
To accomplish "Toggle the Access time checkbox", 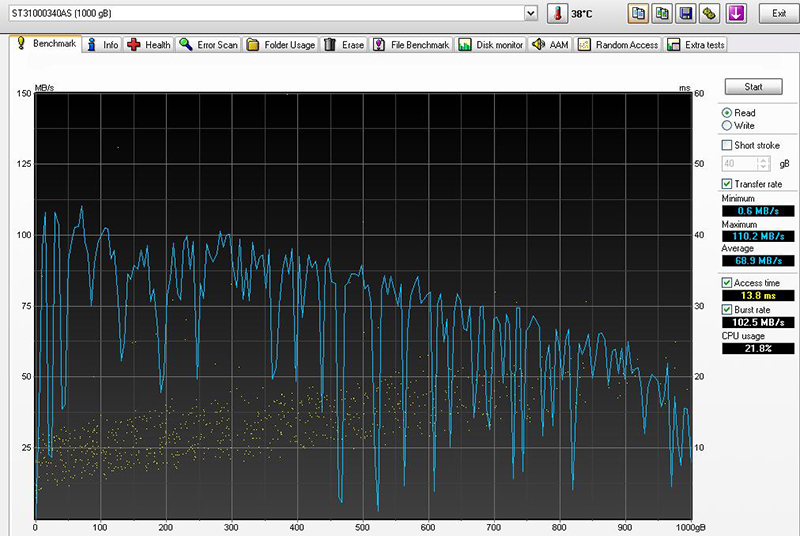I will coord(727,283).
